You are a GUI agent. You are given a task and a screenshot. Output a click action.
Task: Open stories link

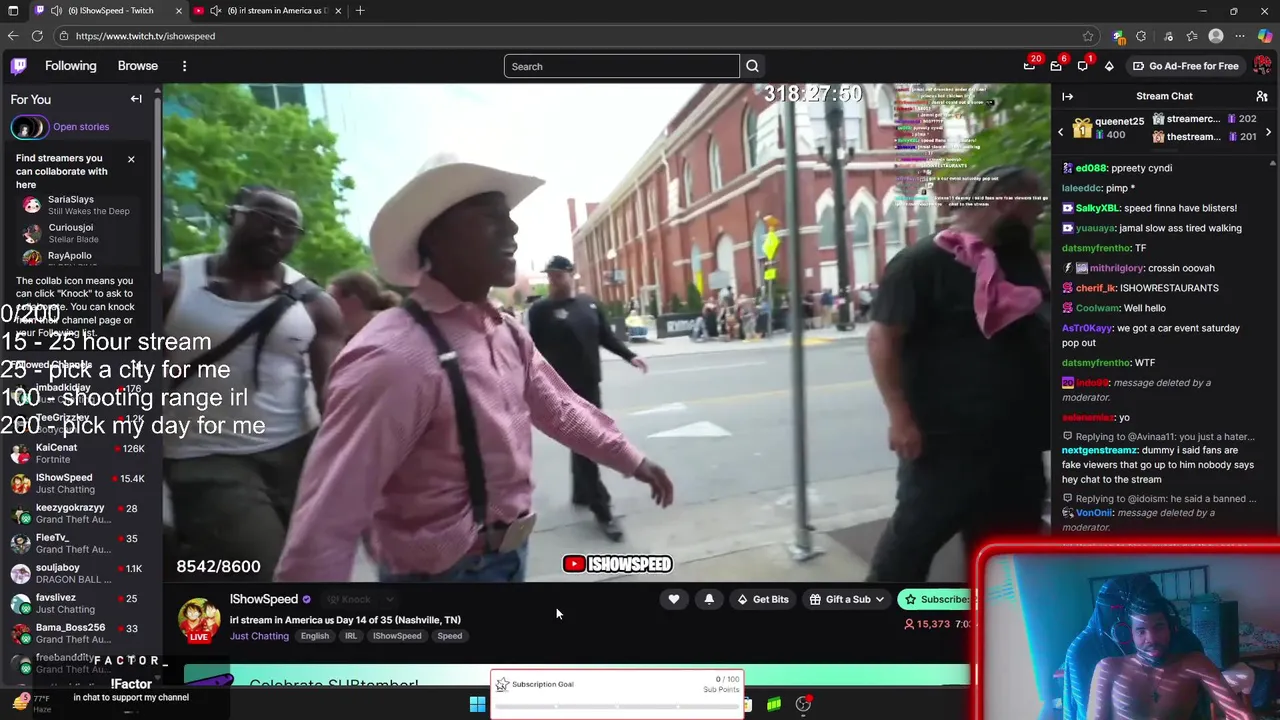(81, 127)
